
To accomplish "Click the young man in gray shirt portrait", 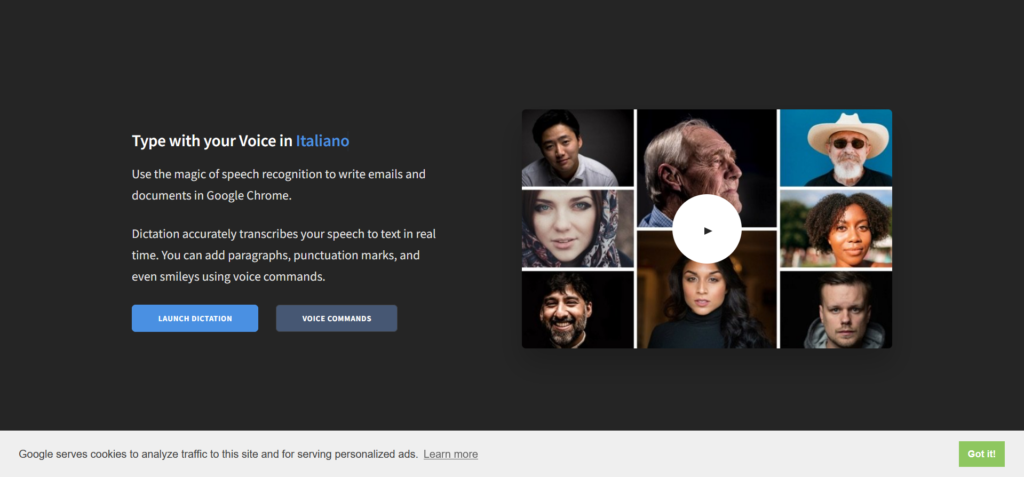I will [577, 148].
